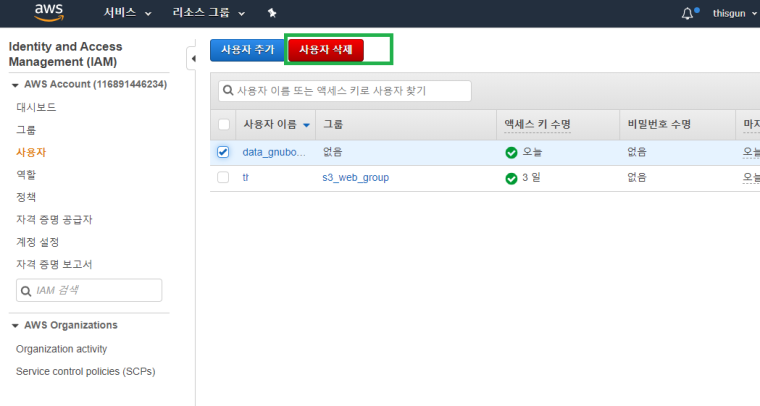
Task: Click the "3 일" access key age
Action: (531, 178)
